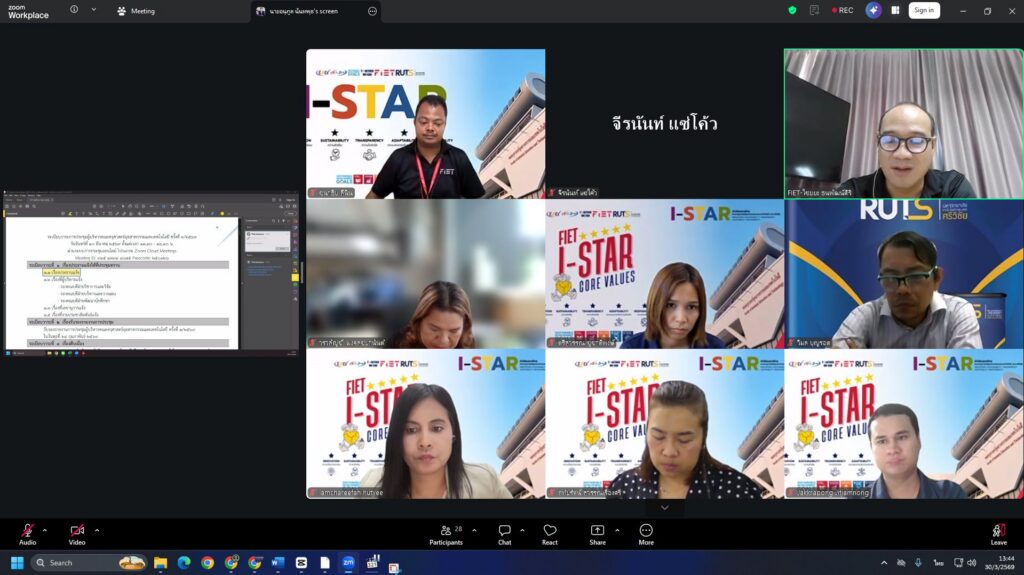1024x575 pixels.
Task: Open the React emoji menu
Action: [550, 534]
